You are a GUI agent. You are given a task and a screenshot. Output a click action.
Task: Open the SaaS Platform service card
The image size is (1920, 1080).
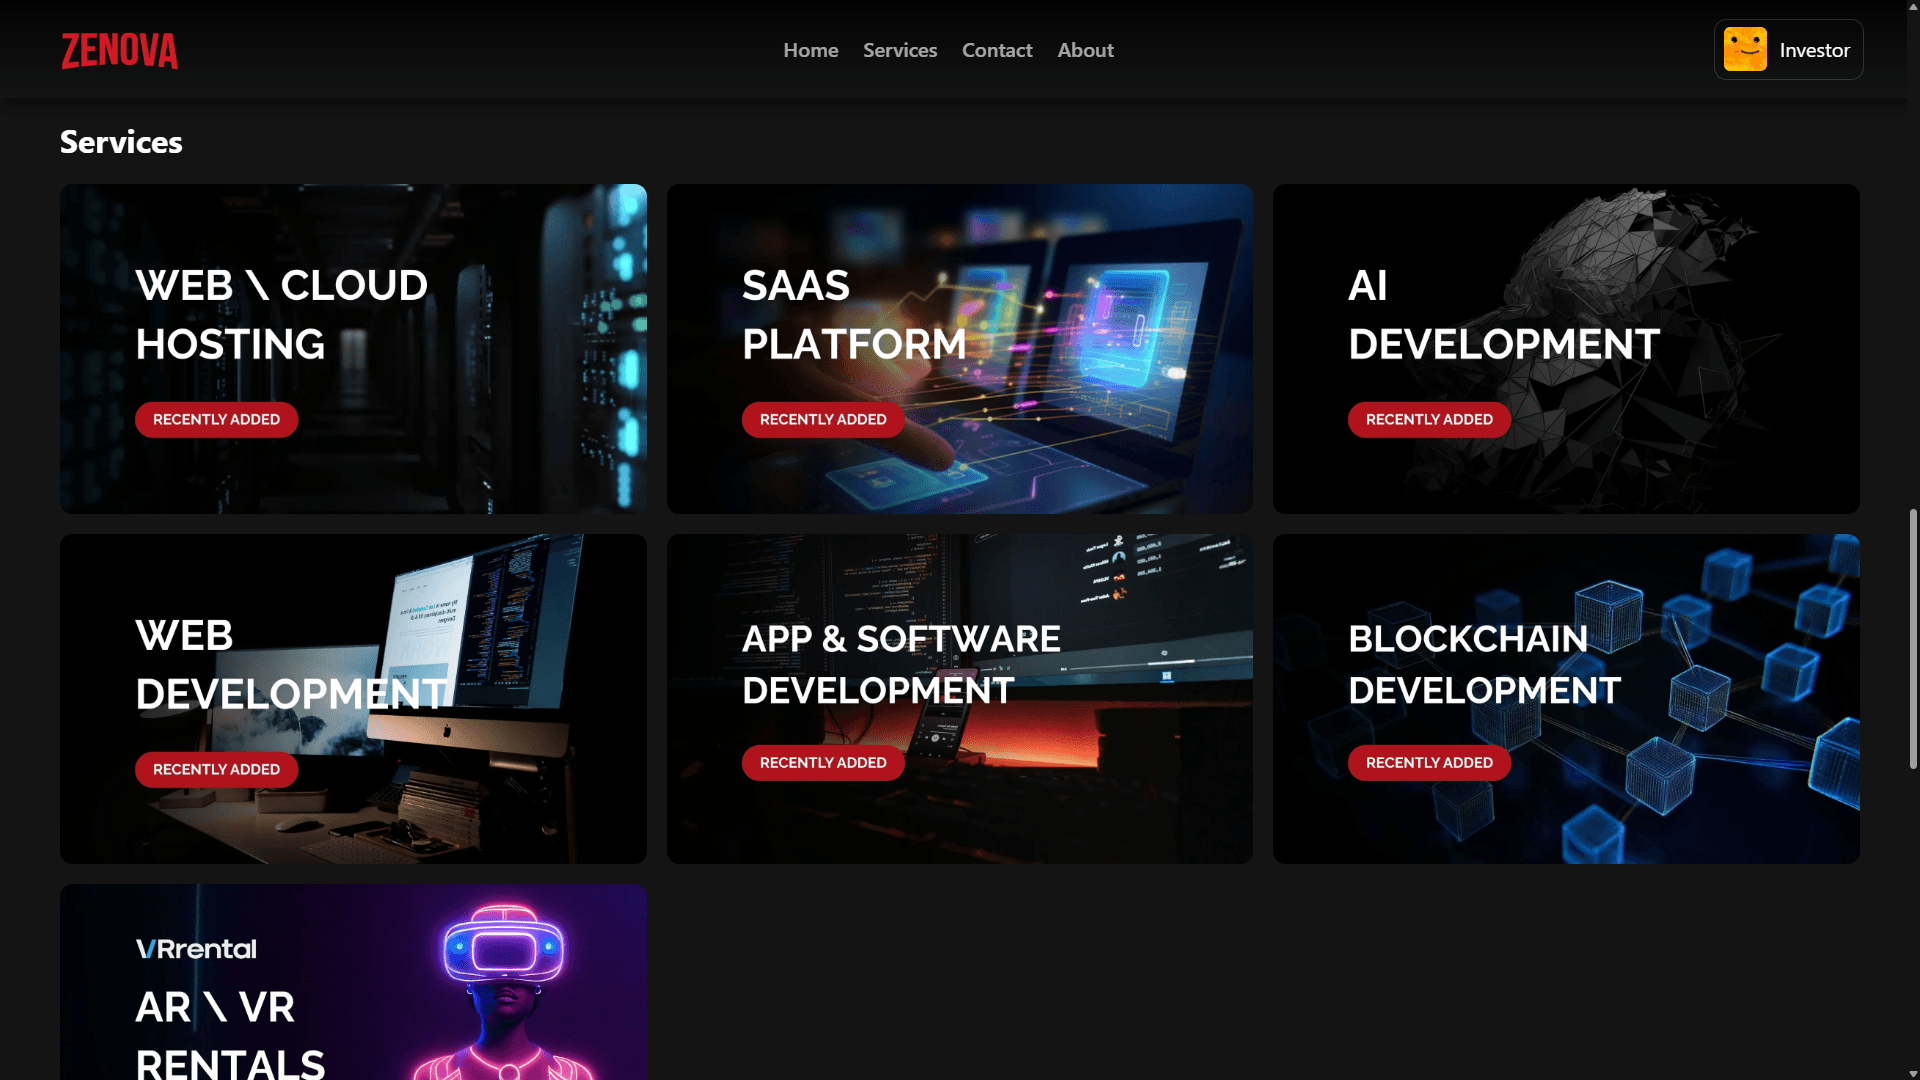coord(960,349)
